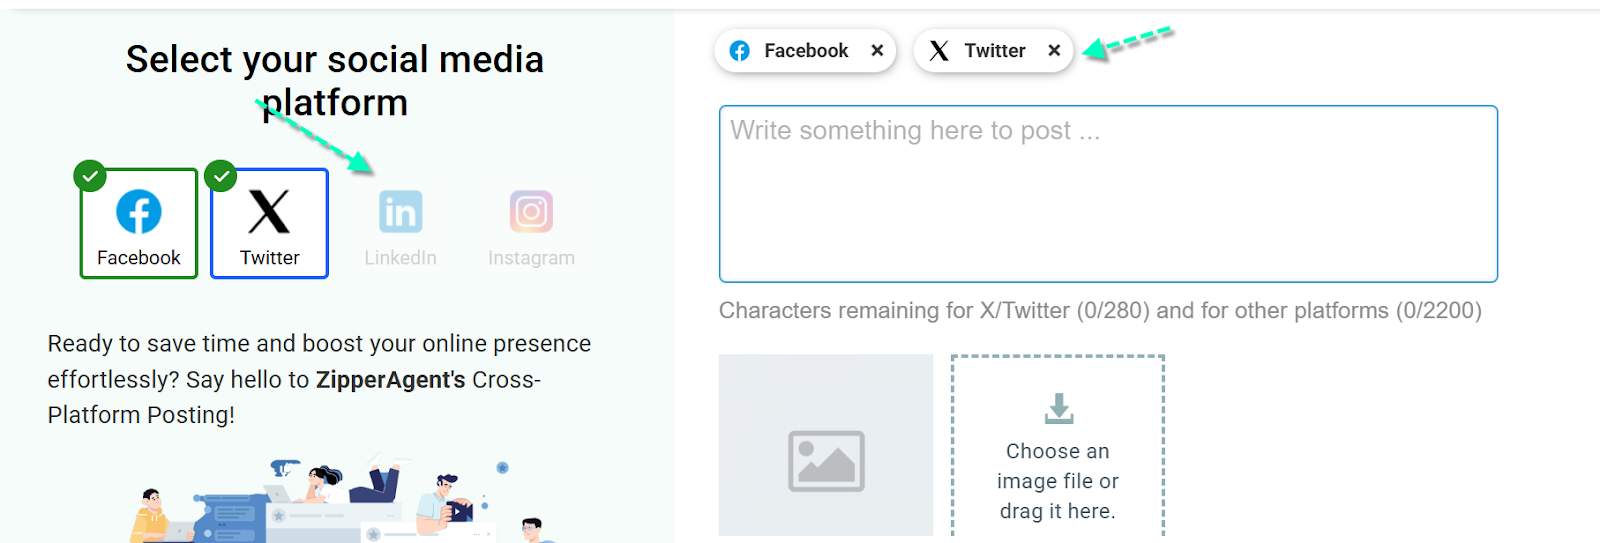Click the Twitter chip label text

pos(994,51)
